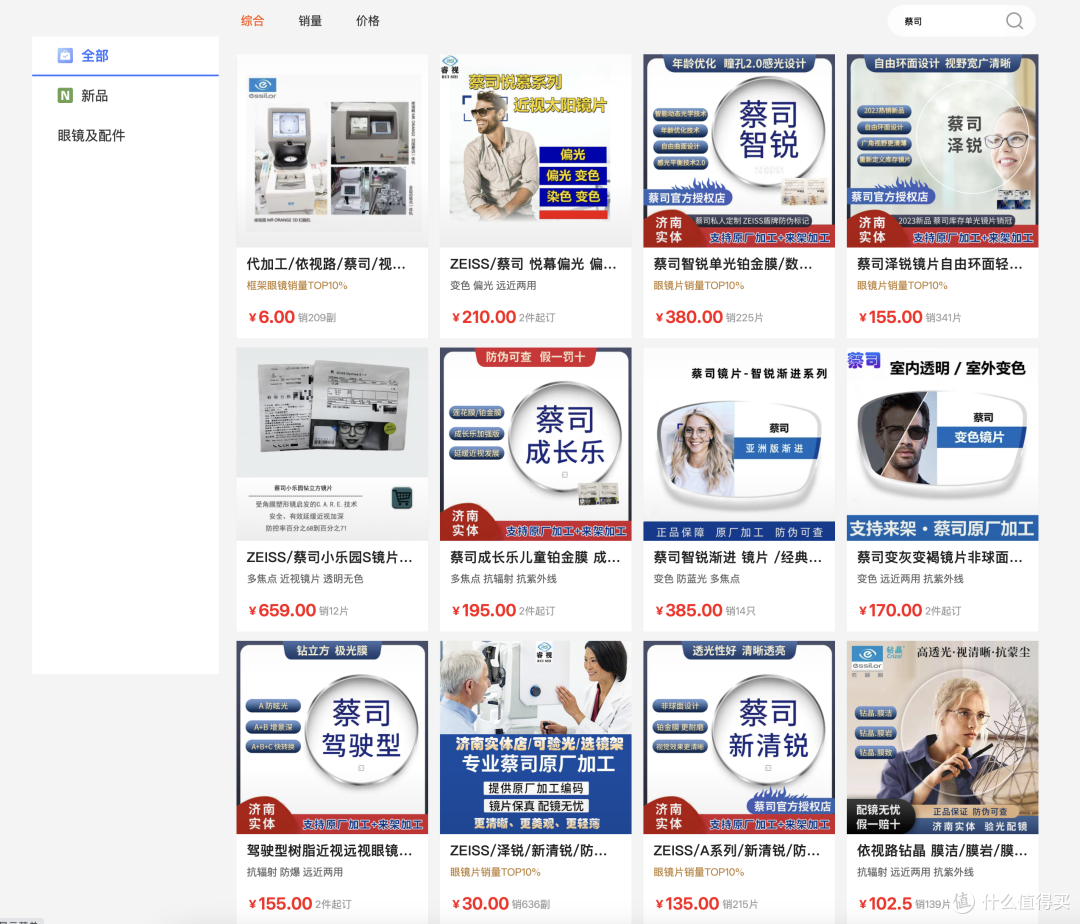Click the ¥385.00 price
Screen dimensions: 1080x924
689,611
